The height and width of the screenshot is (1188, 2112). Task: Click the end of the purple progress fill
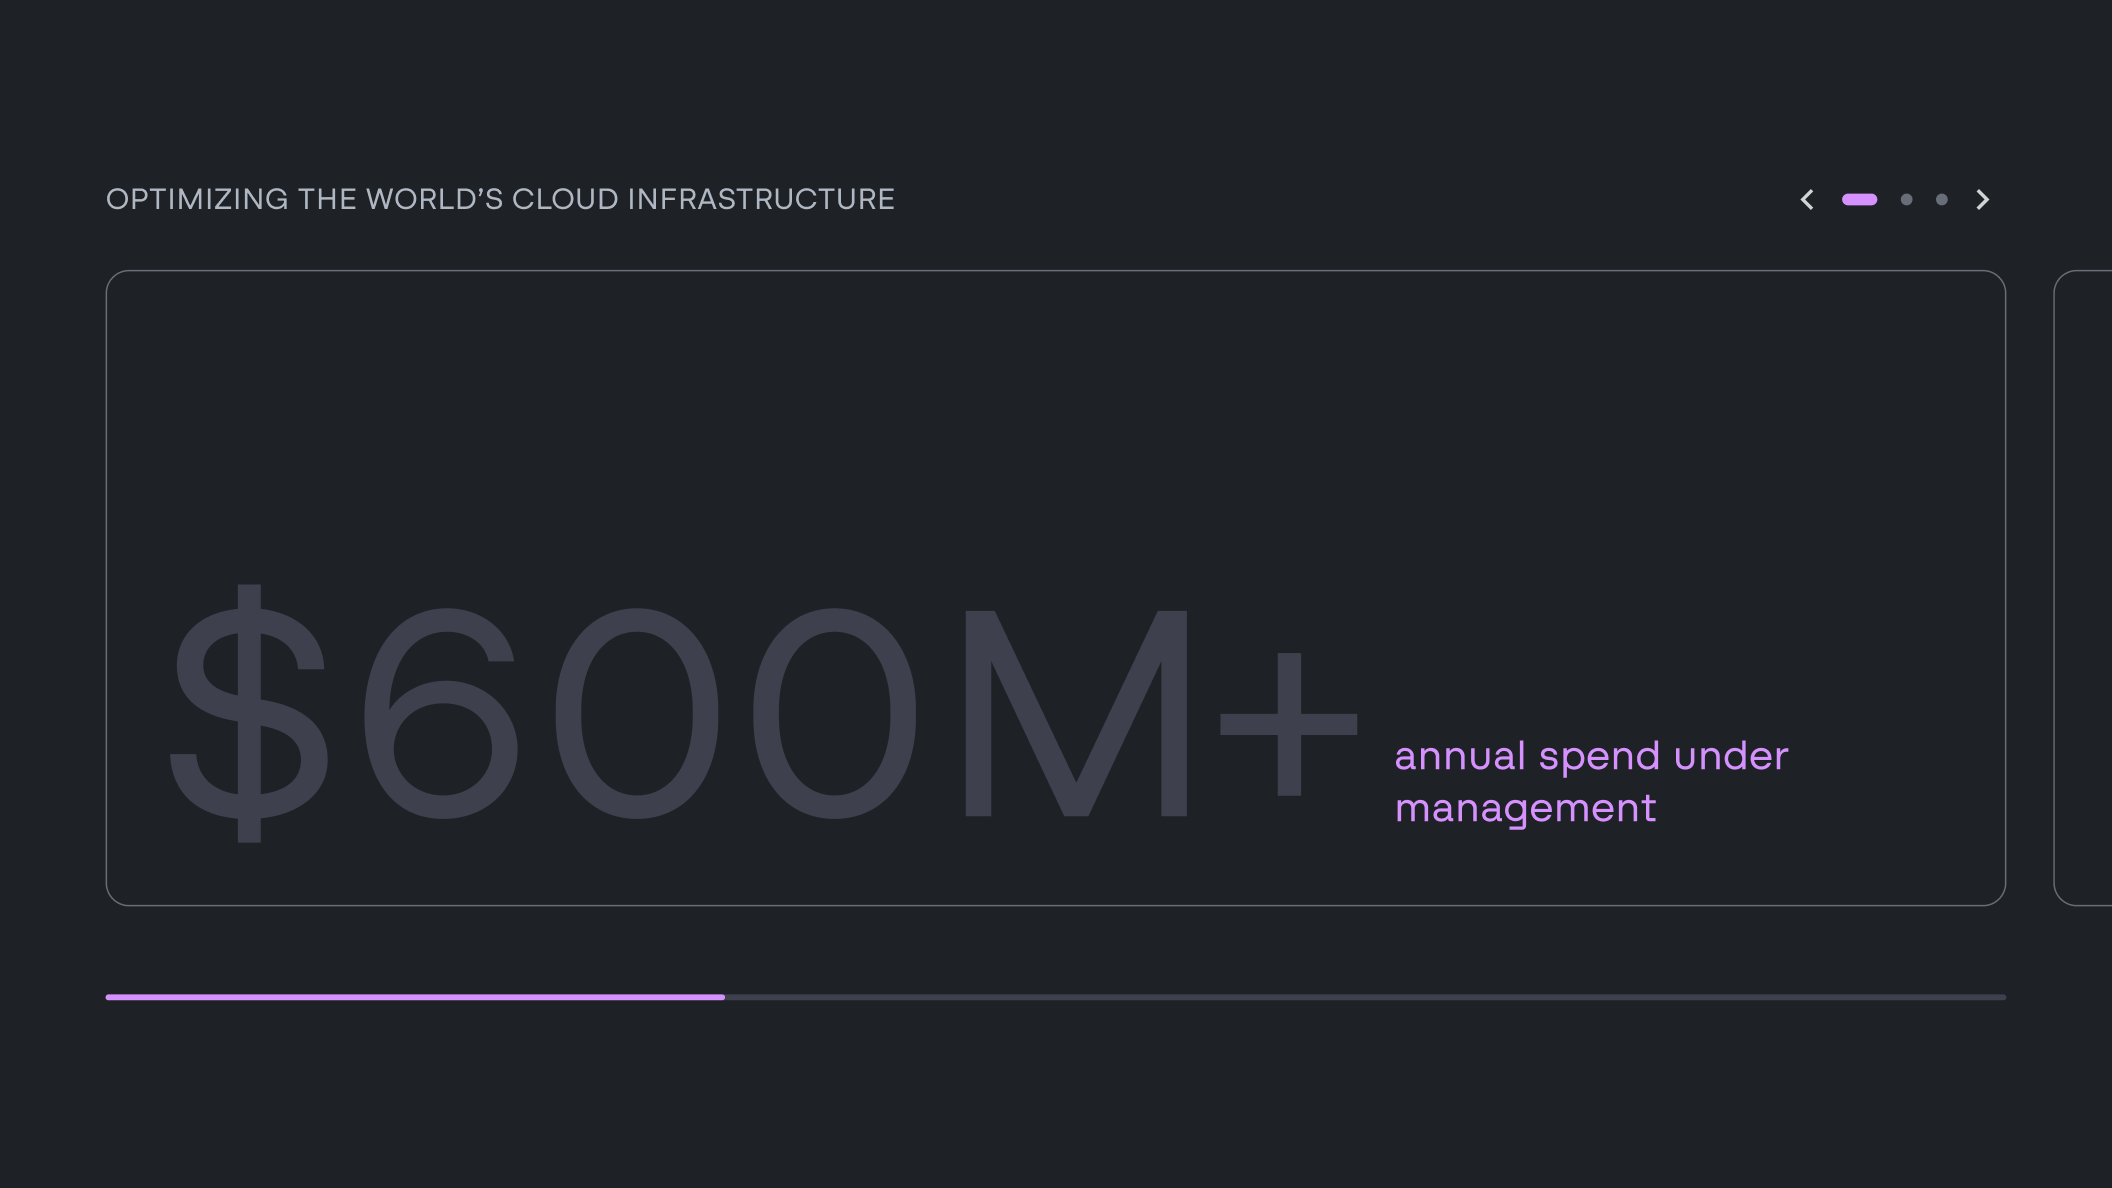[x=721, y=997]
